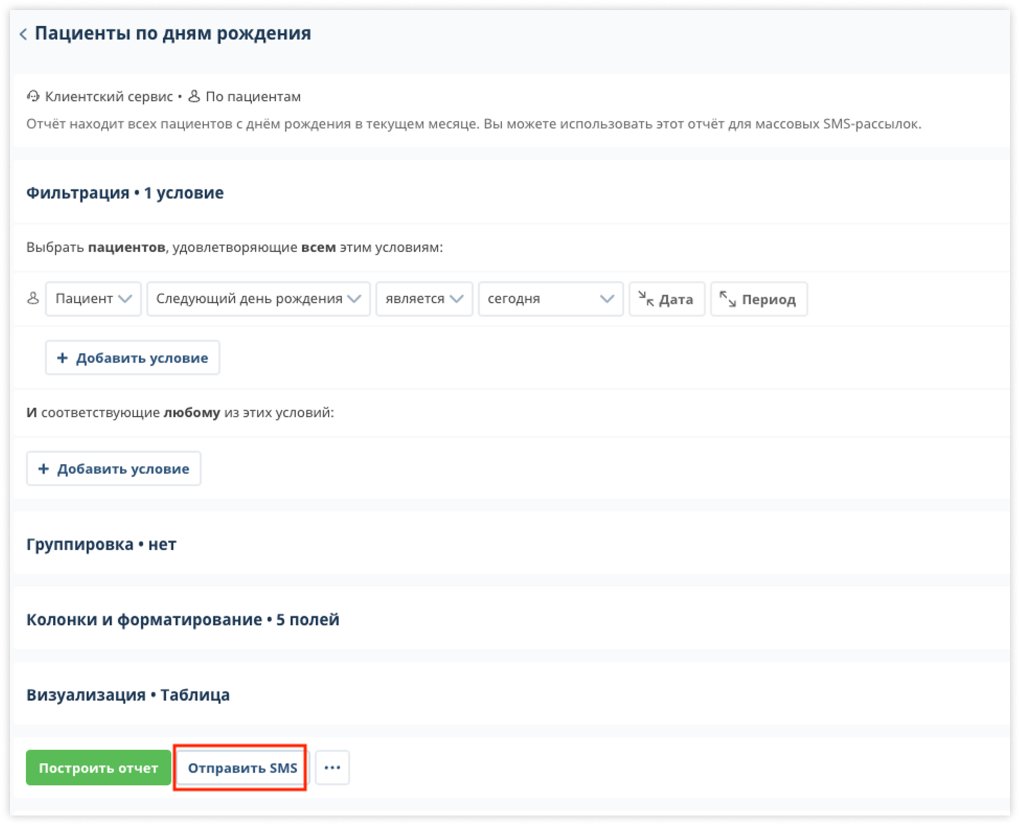Click the patient icon at the filter row start
1020x826 pixels.
[x=31, y=298]
